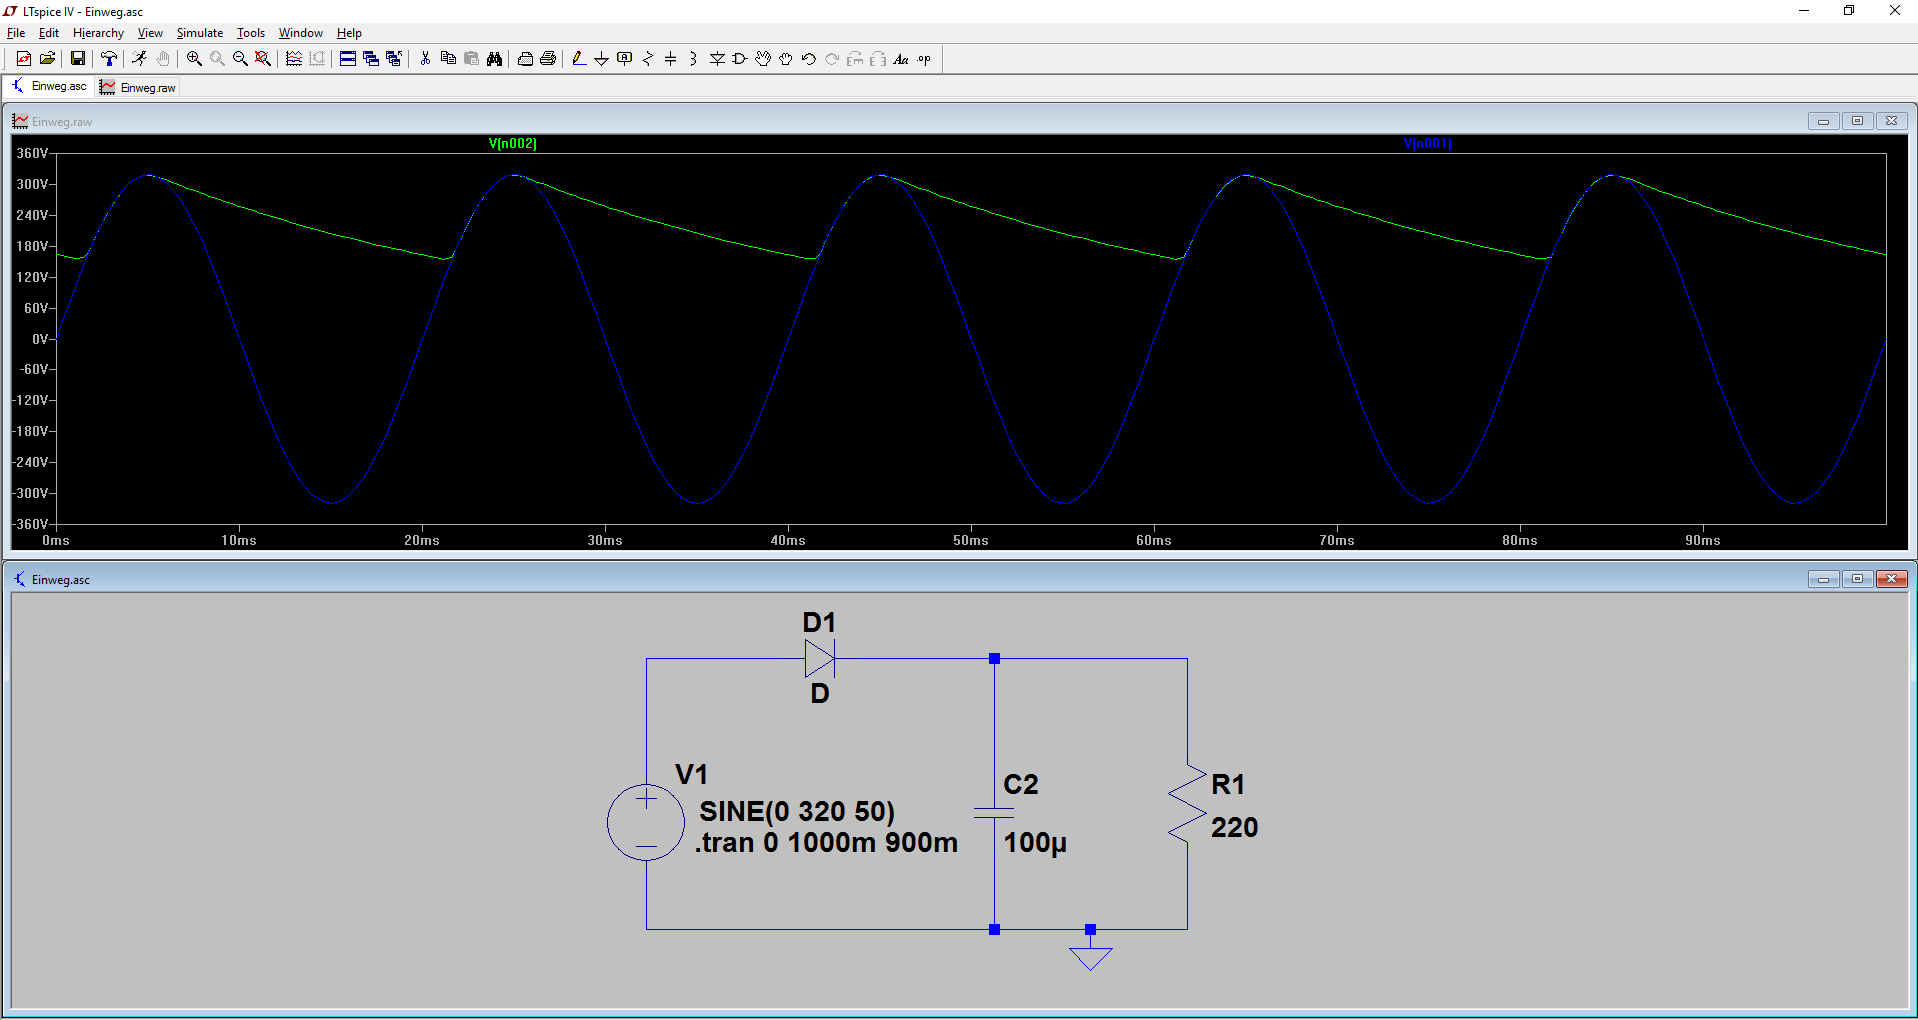Run the simulation with the running man icon
This screenshot has height=1020, width=1918.
click(x=139, y=59)
